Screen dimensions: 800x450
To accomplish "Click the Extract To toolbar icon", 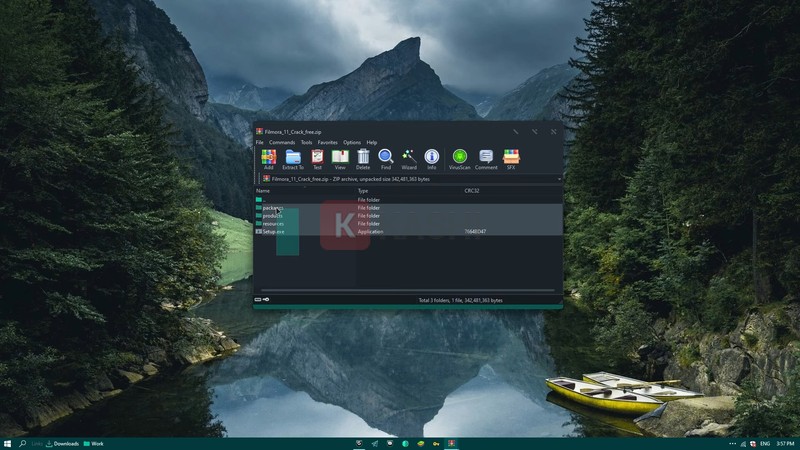I will [x=293, y=157].
